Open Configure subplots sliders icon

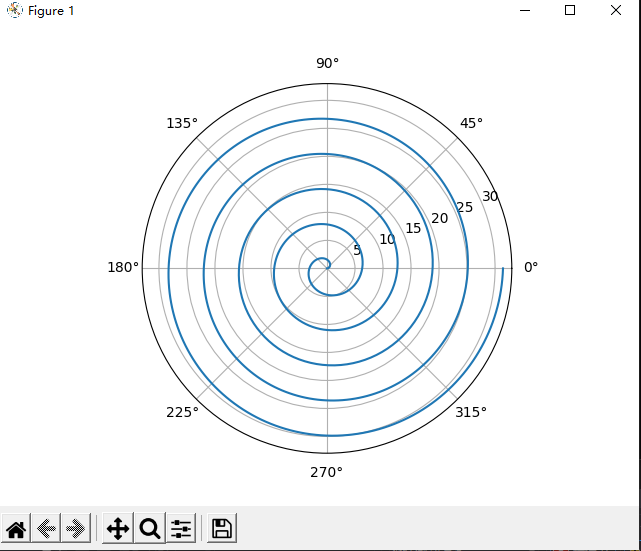181,529
